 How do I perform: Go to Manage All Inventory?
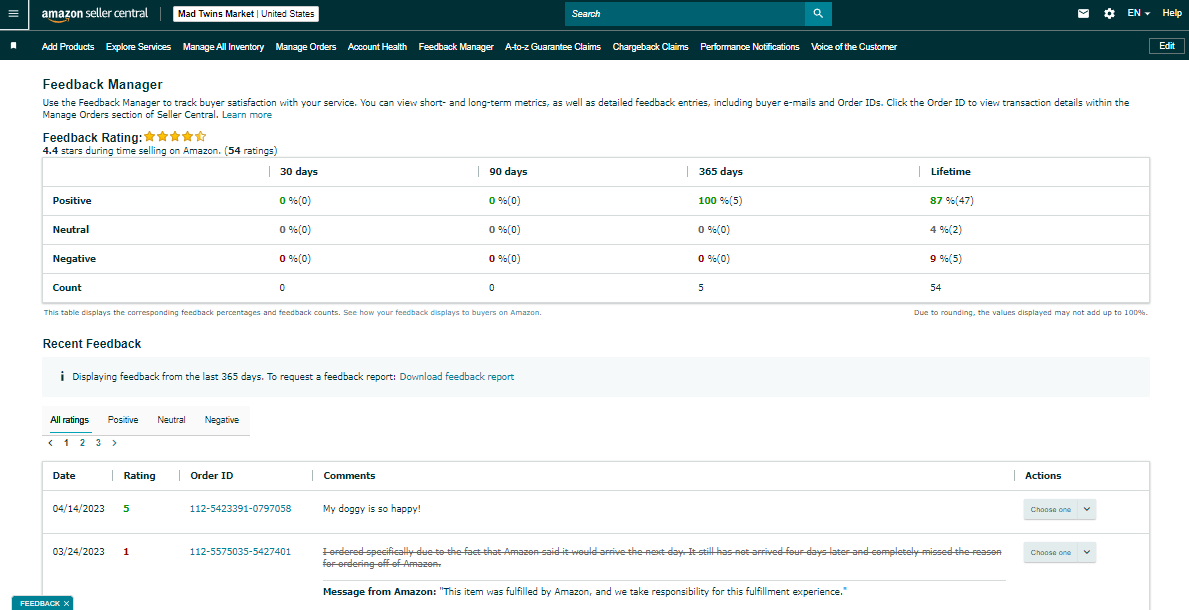coord(224,47)
